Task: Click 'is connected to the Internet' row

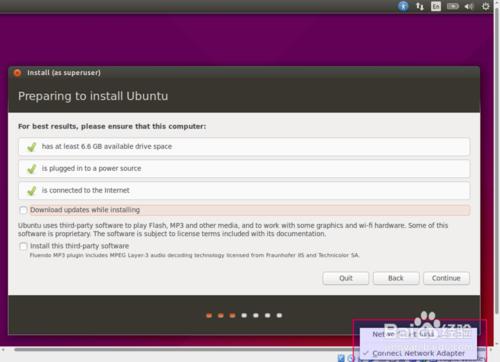Action: (x=244, y=191)
